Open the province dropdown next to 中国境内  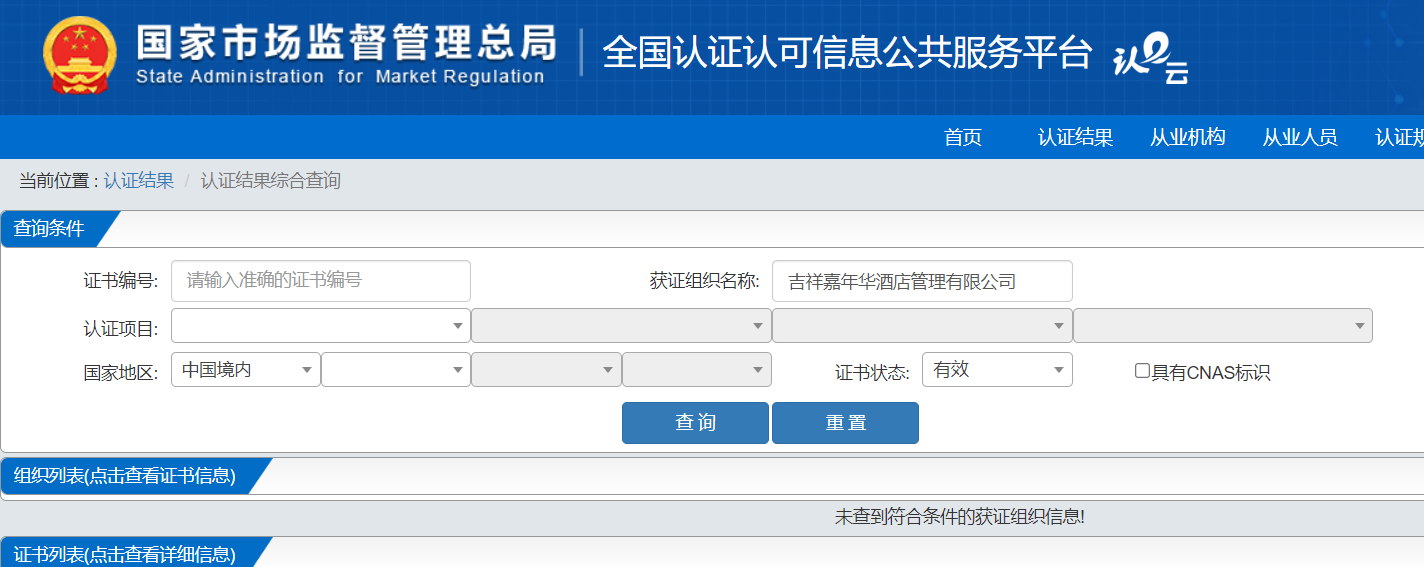point(396,369)
